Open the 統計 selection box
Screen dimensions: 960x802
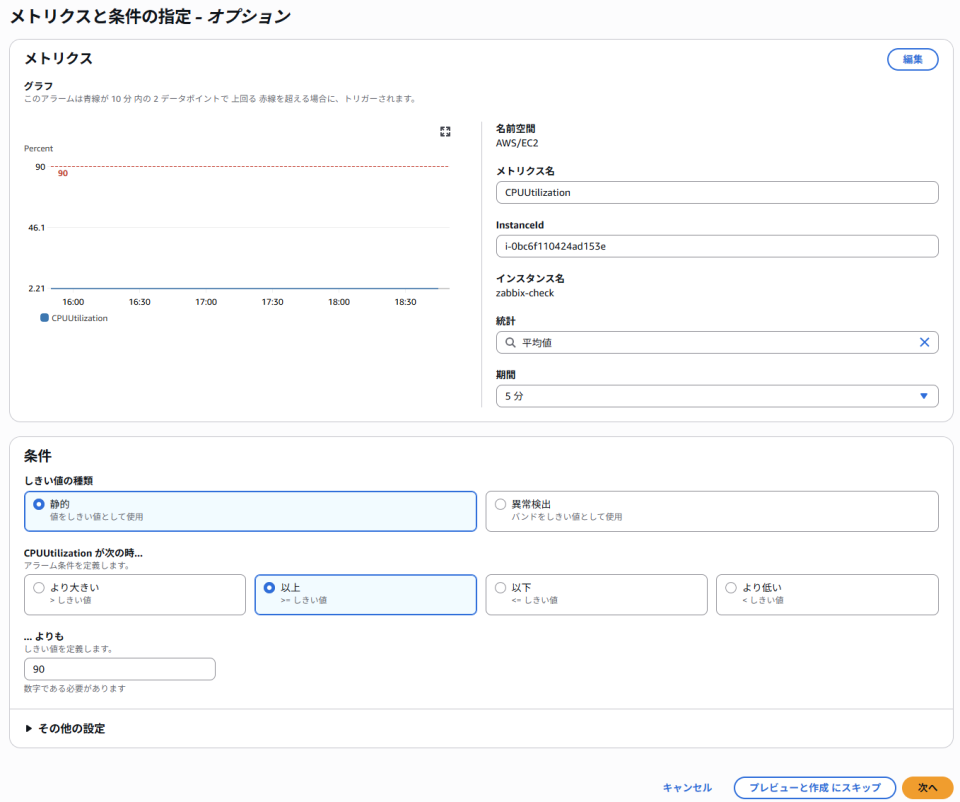(x=717, y=342)
